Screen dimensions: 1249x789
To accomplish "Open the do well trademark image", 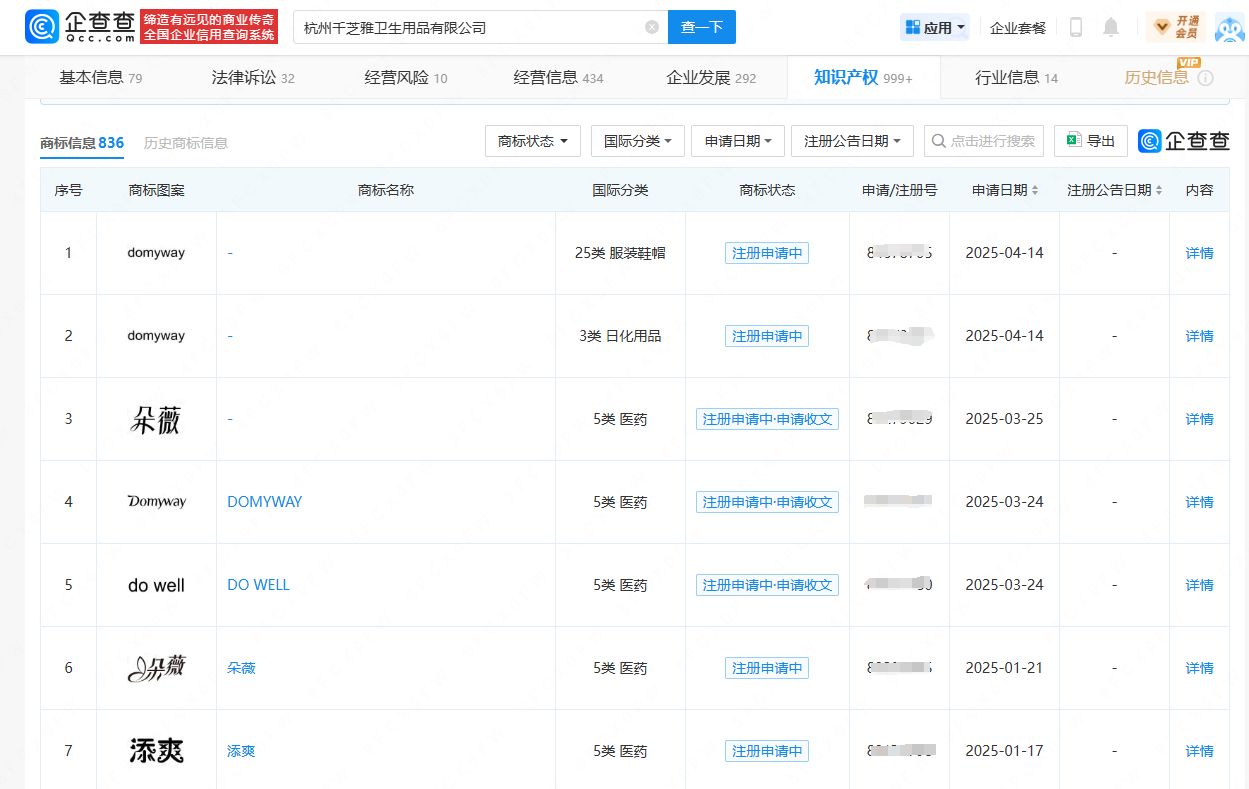I will click(x=156, y=585).
